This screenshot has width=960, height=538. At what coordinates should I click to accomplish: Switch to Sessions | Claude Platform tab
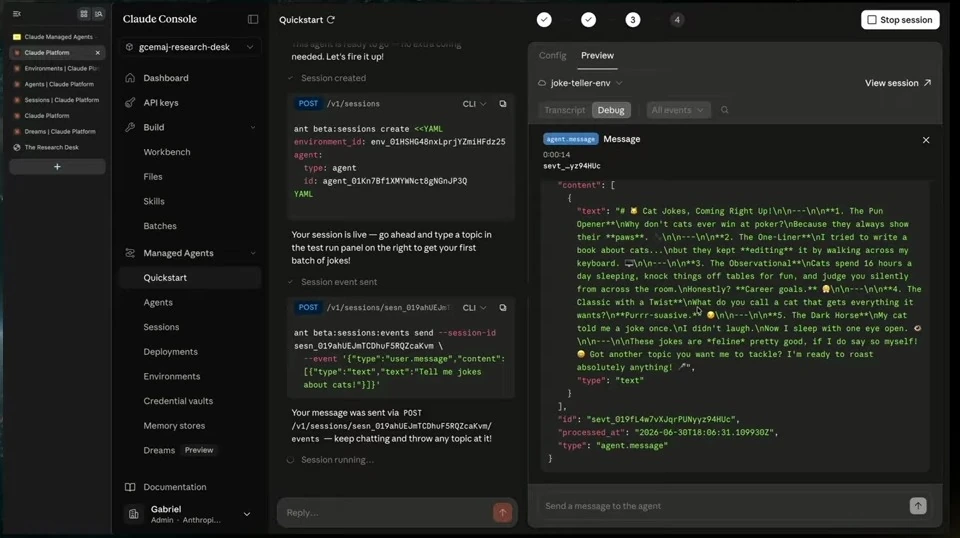pos(57,100)
